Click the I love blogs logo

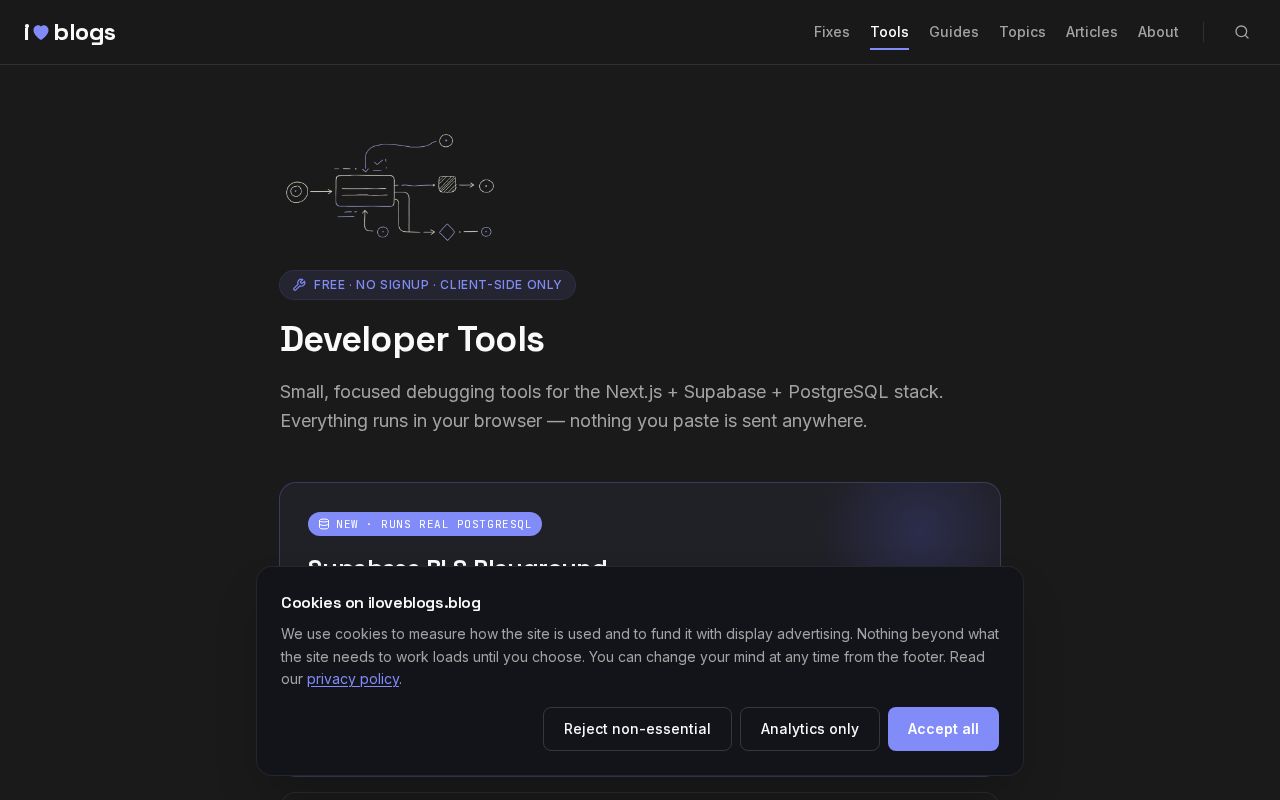click(x=70, y=33)
